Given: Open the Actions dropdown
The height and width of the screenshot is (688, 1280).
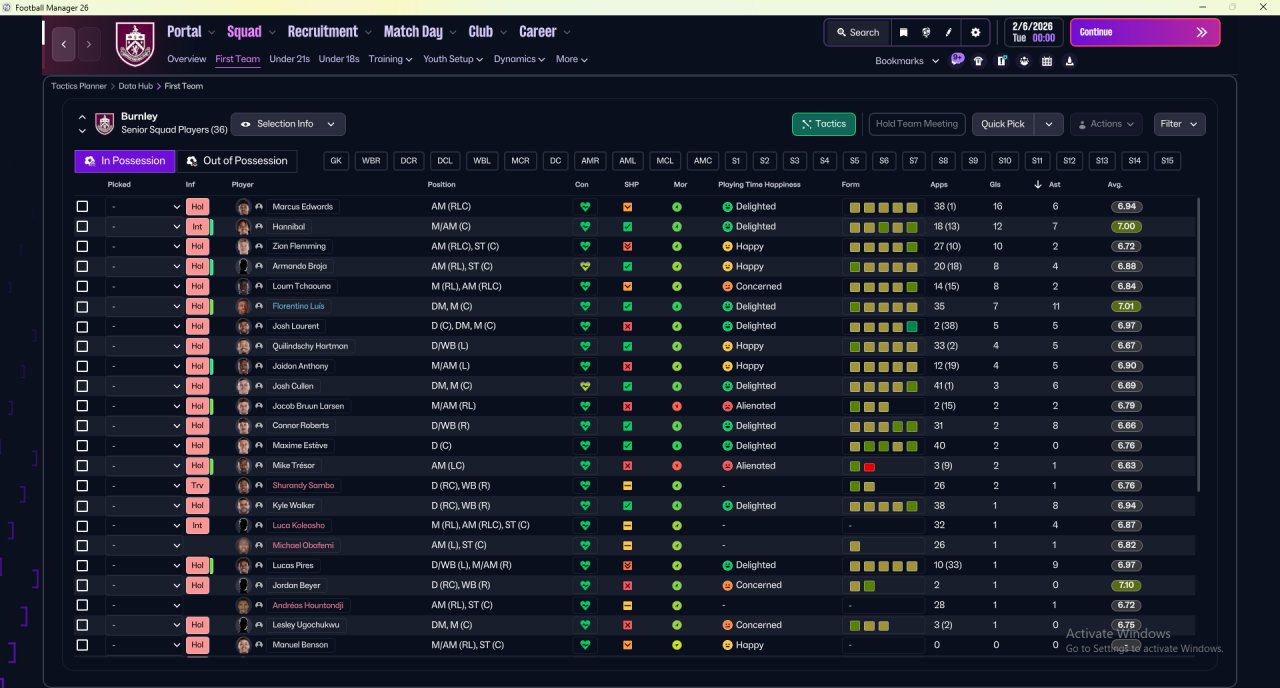Looking at the screenshot, I should (x=1106, y=124).
